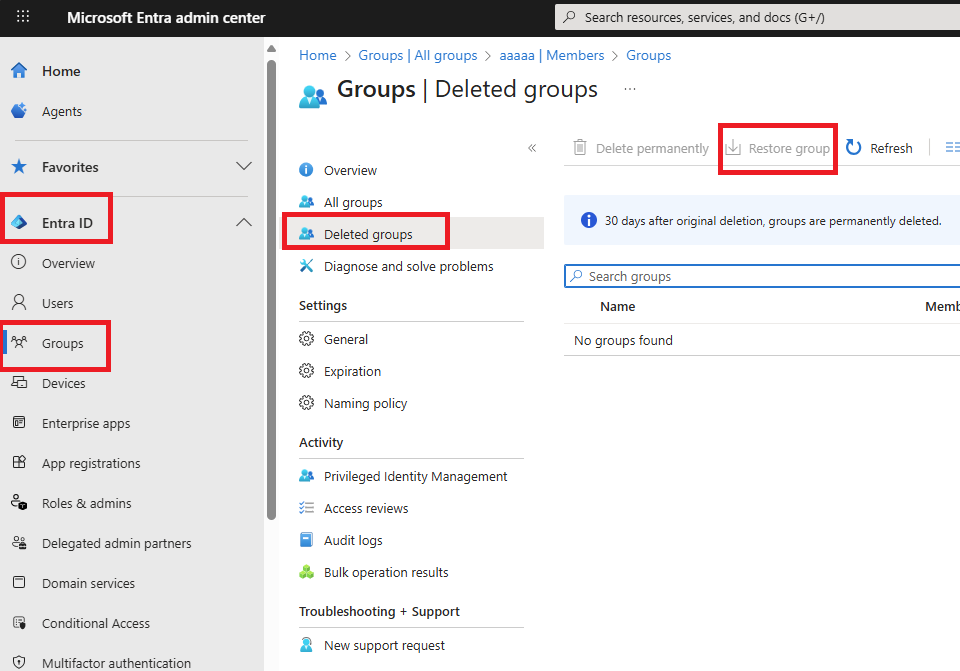Click the Groups people icon in sidebar
The height and width of the screenshot is (671, 960).
[x=19, y=342]
